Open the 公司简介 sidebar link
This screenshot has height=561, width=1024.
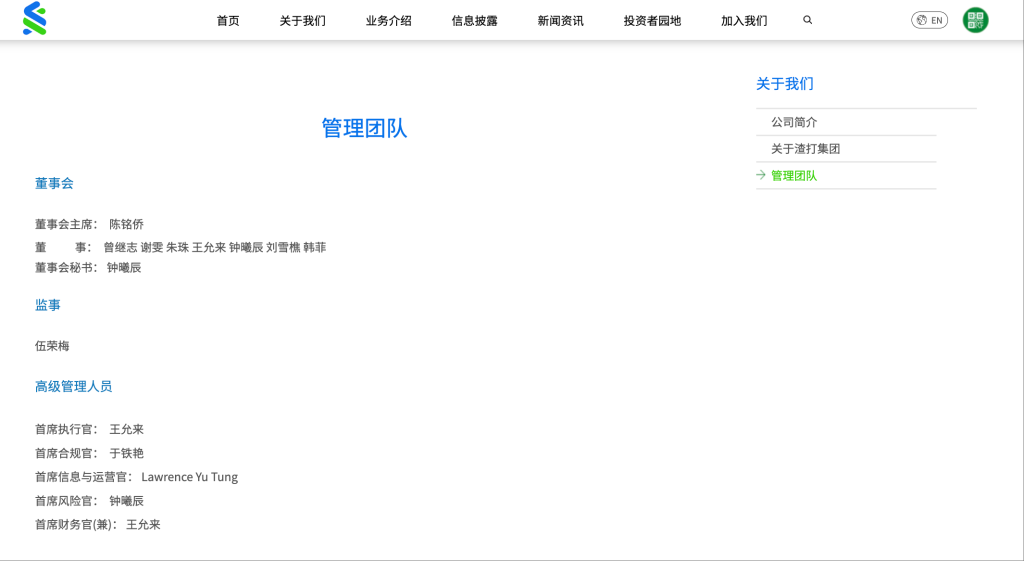click(x=794, y=122)
